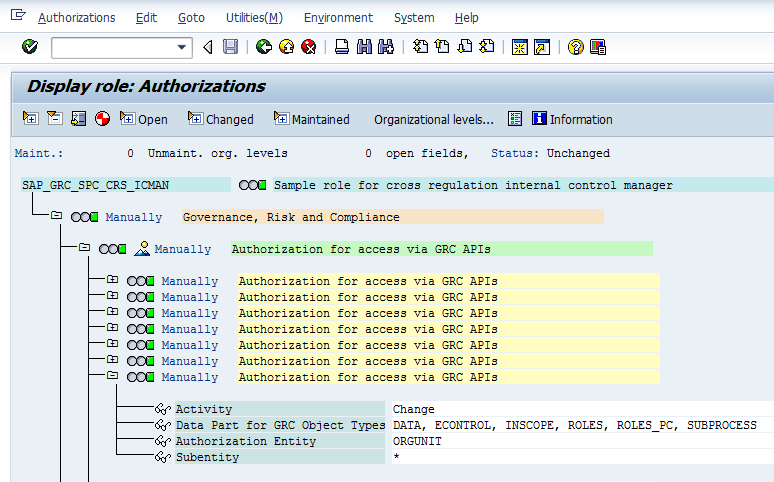Click the selection criteria icon beside Collapse
This screenshot has width=774, height=482.
click(x=78, y=119)
